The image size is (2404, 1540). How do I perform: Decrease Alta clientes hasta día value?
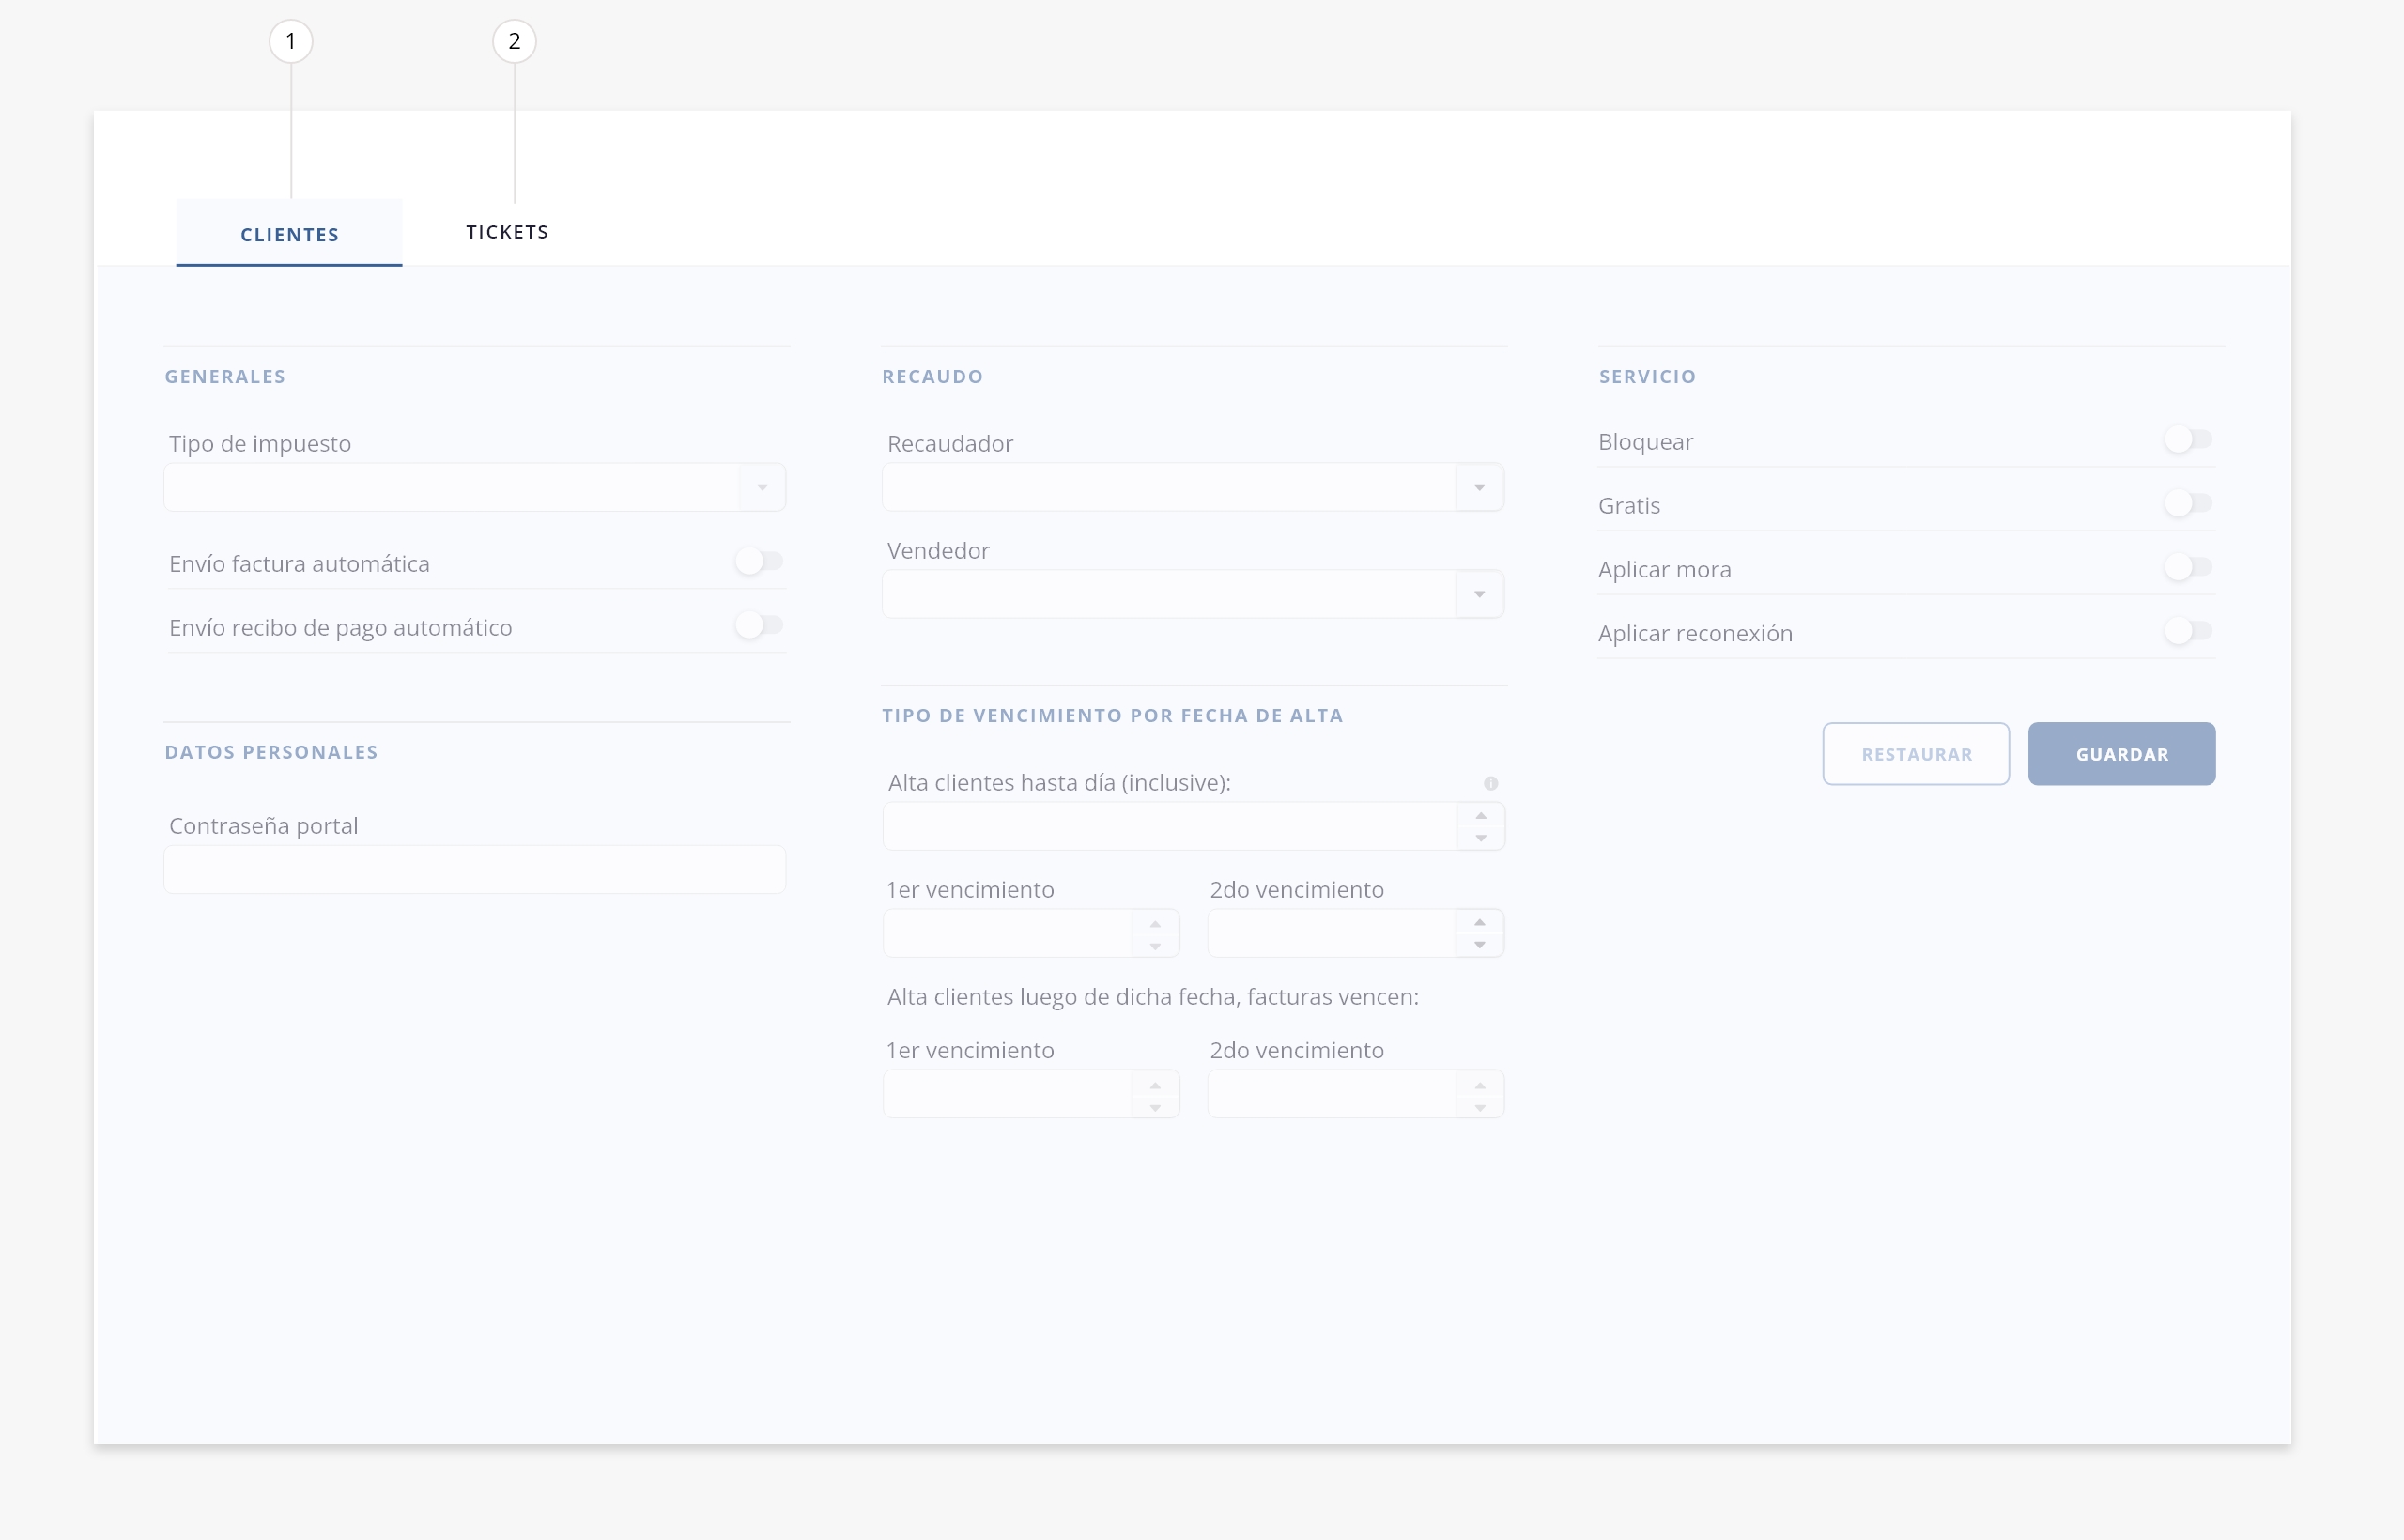(1481, 838)
